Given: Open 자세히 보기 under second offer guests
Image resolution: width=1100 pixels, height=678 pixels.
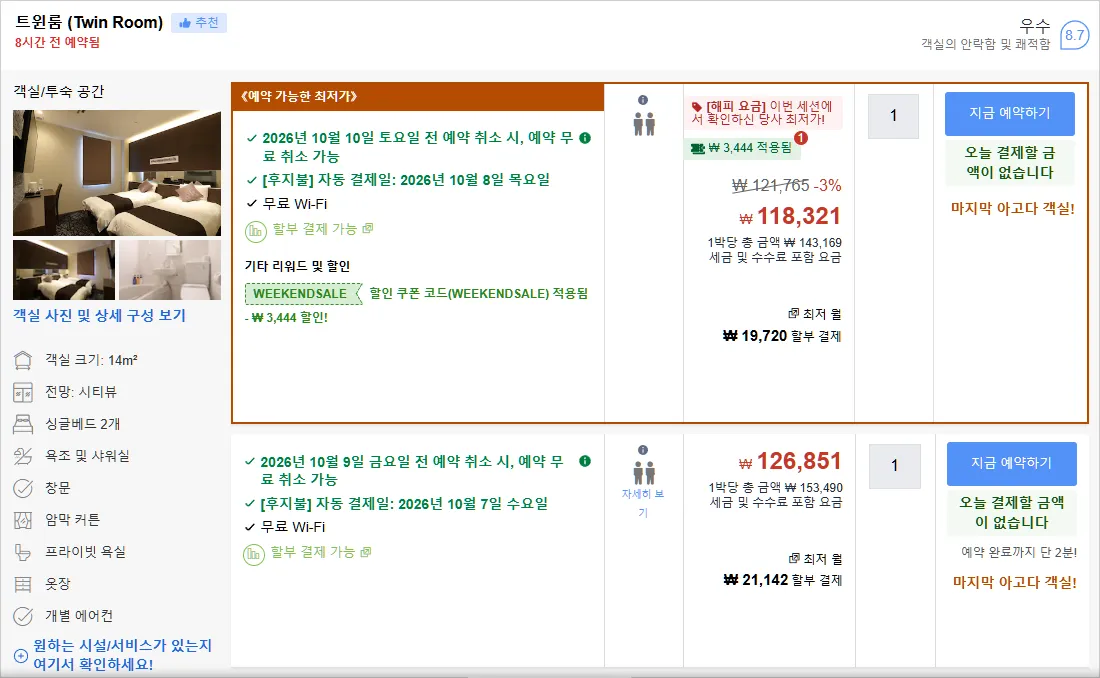Looking at the screenshot, I should click(643, 503).
